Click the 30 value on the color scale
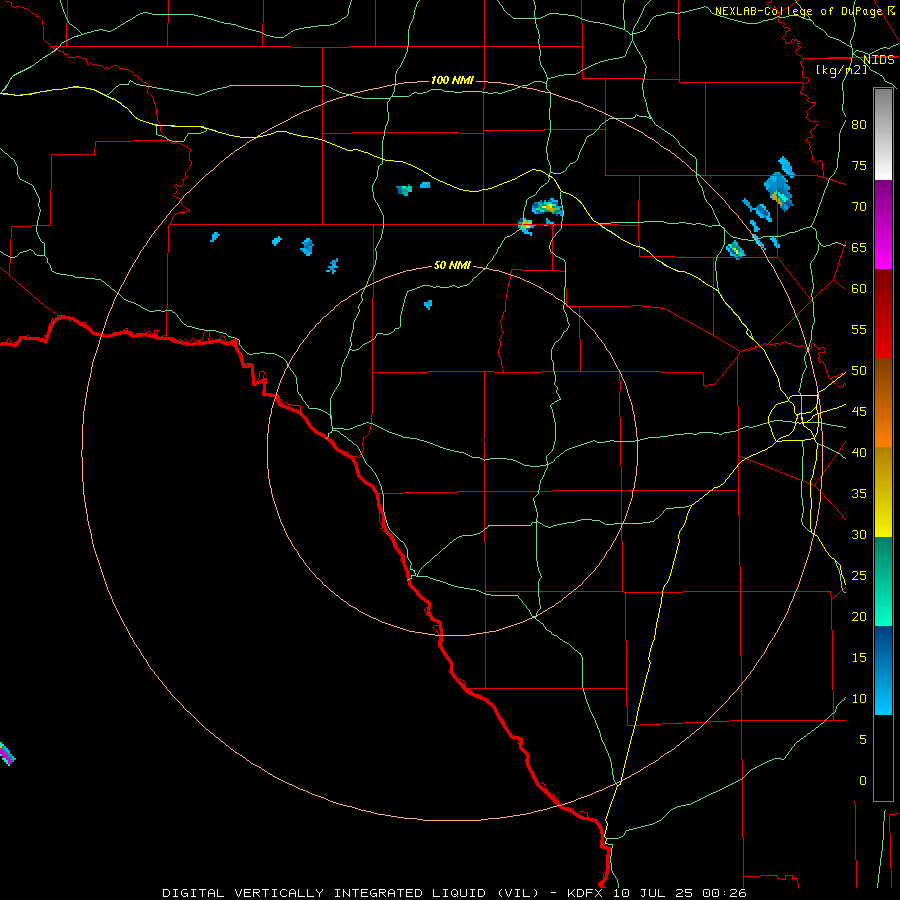The width and height of the screenshot is (900, 900). (859, 534)
